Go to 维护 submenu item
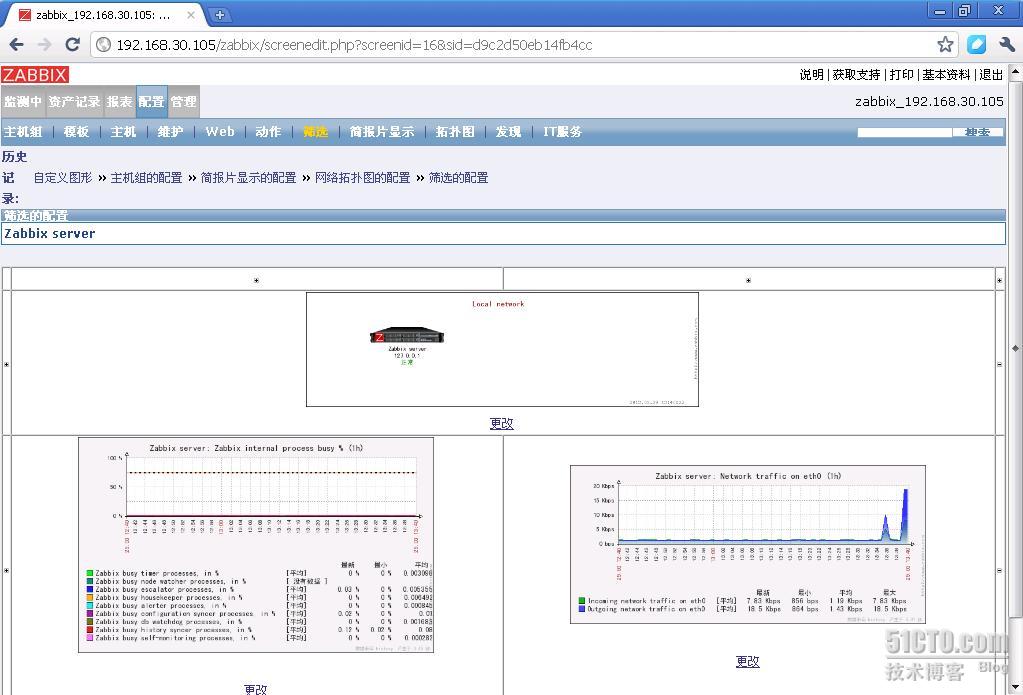The image size is (1023, 695). point(170,132)
